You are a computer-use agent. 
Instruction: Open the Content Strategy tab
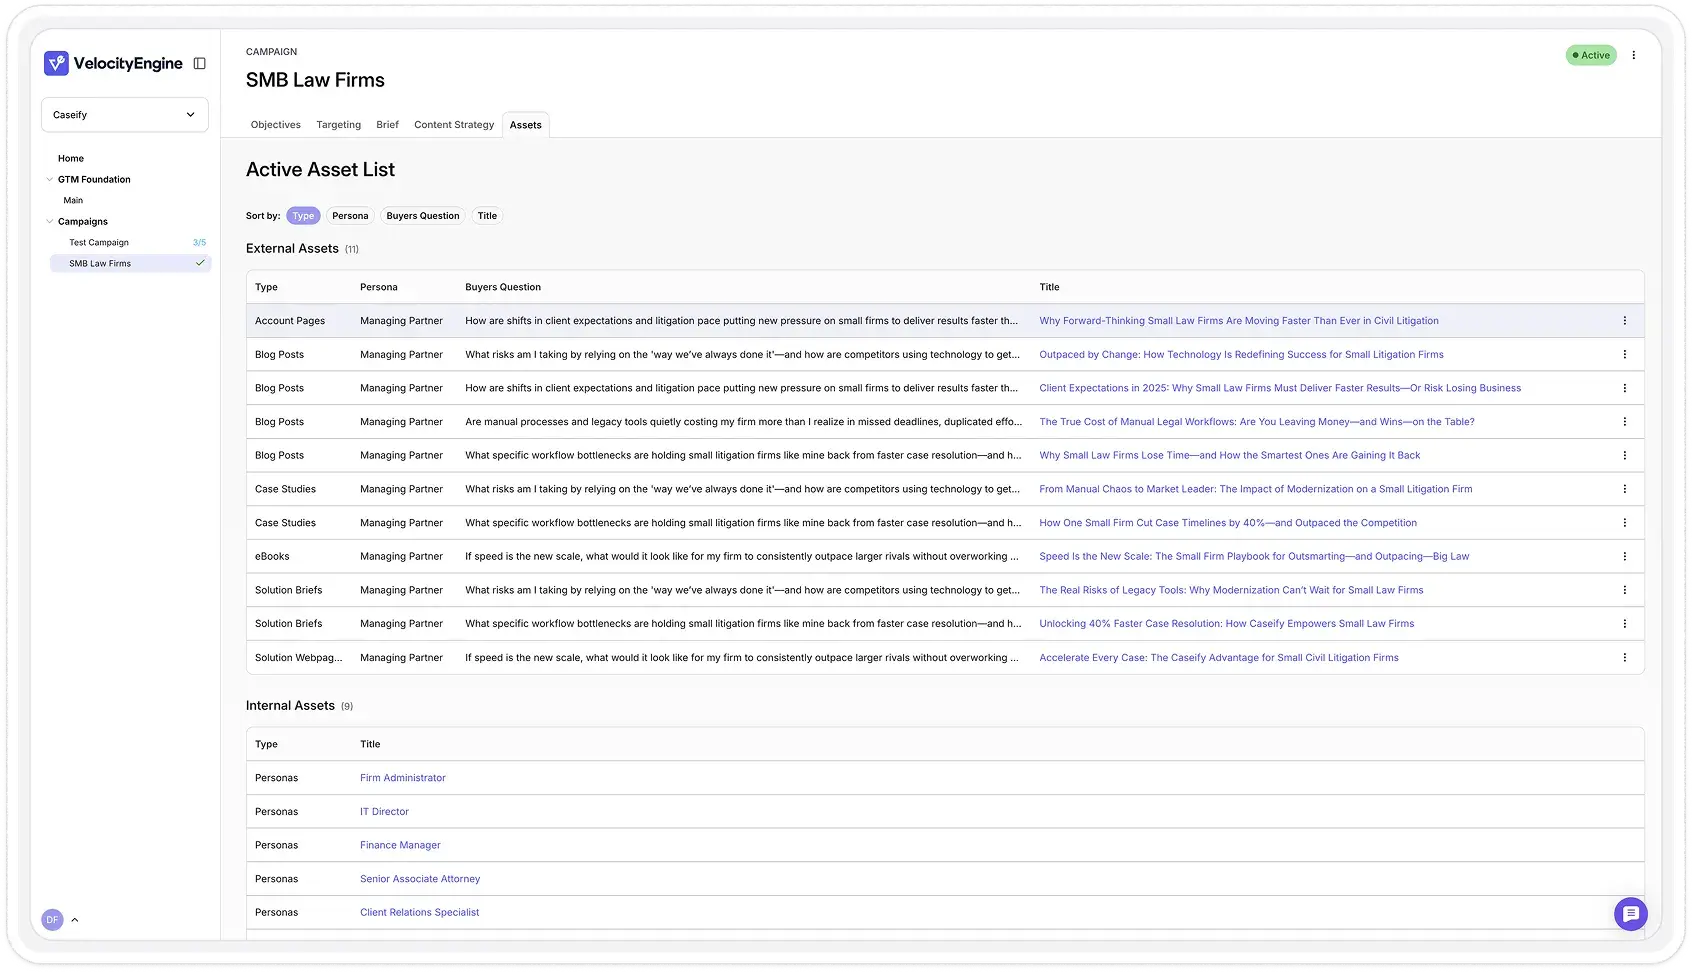454,124
